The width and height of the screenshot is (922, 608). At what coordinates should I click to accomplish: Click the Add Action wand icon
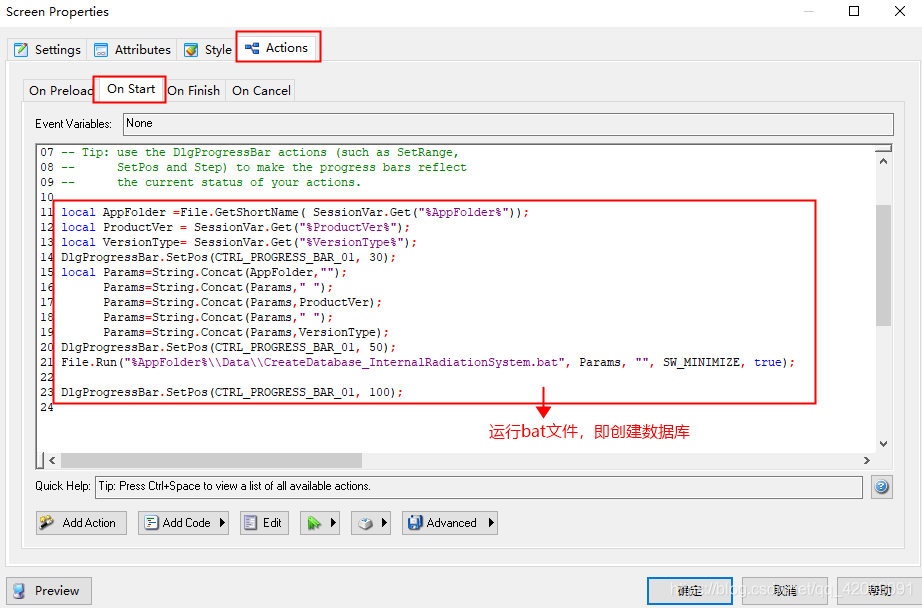(x=46, y=522)
